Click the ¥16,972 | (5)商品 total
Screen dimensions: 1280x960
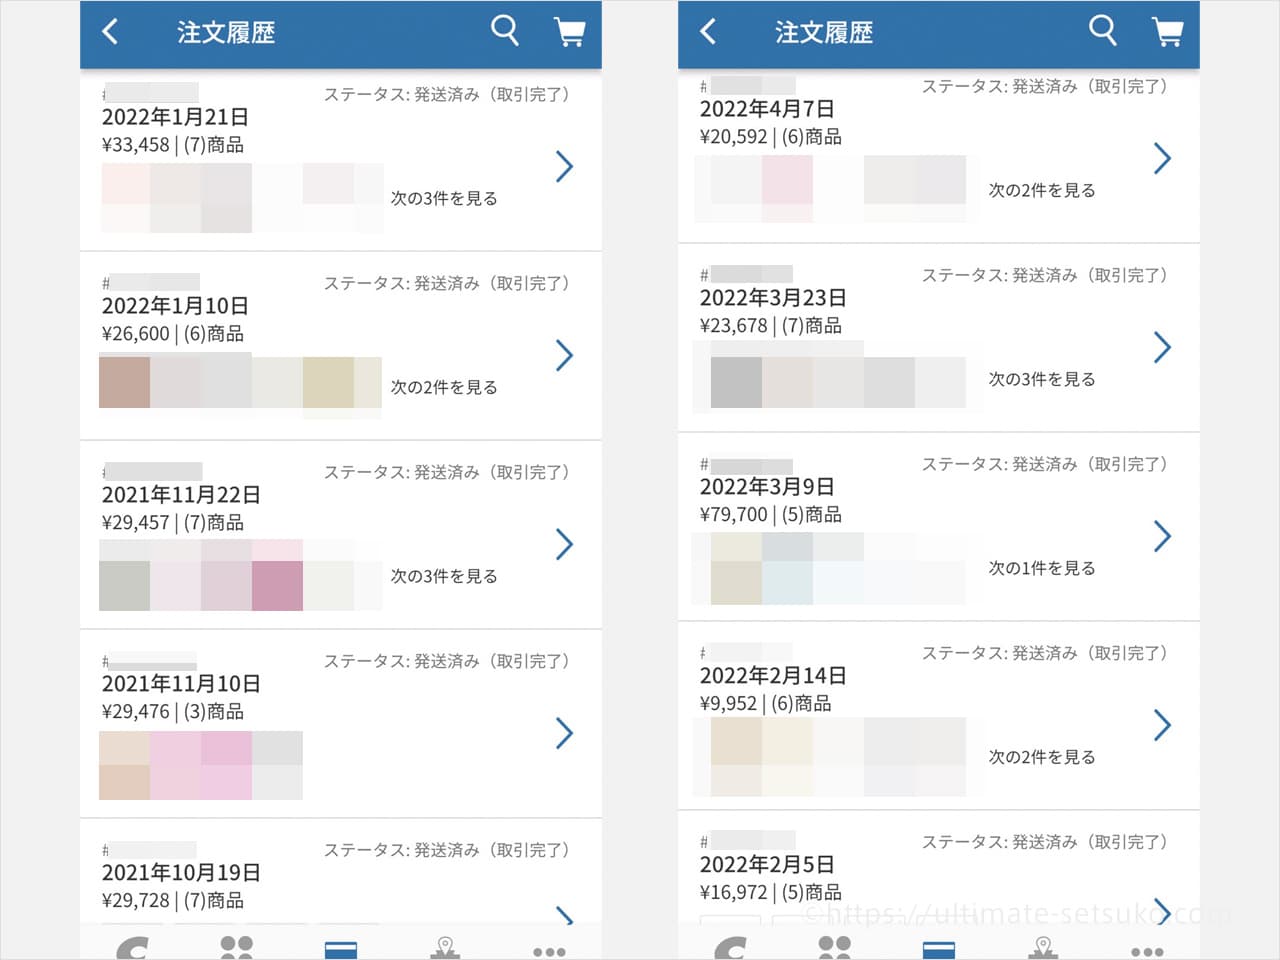coord(771,893)
